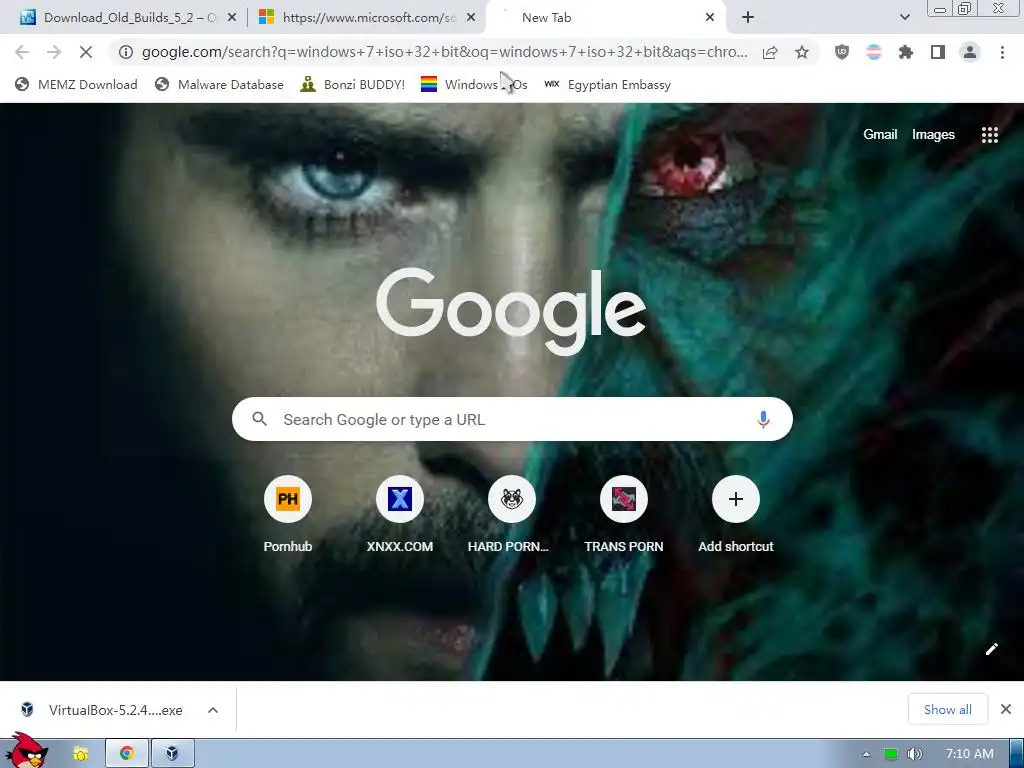
Task: Open the Chrome profile avatar
Action: tap(970, 52)
